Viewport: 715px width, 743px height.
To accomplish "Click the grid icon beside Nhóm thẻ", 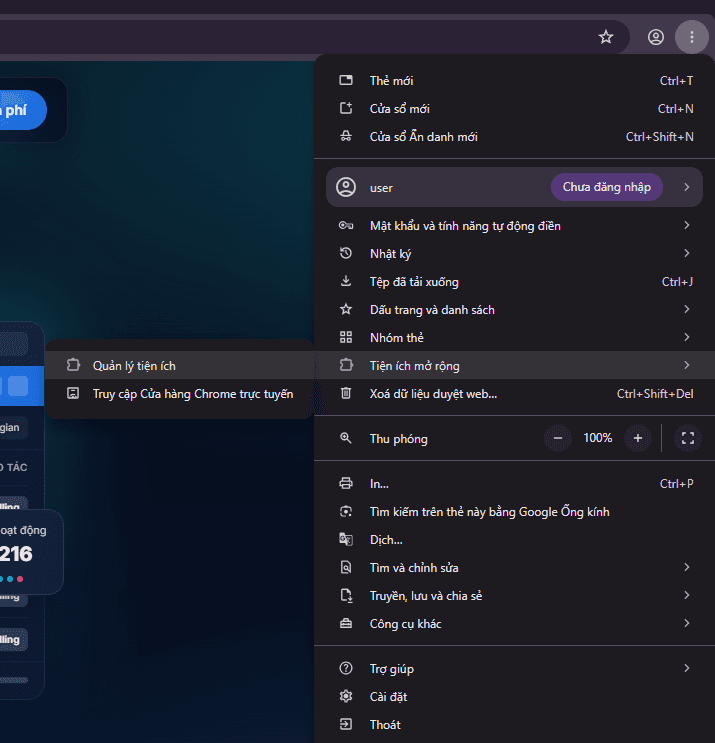I will [x=346, y=337].
